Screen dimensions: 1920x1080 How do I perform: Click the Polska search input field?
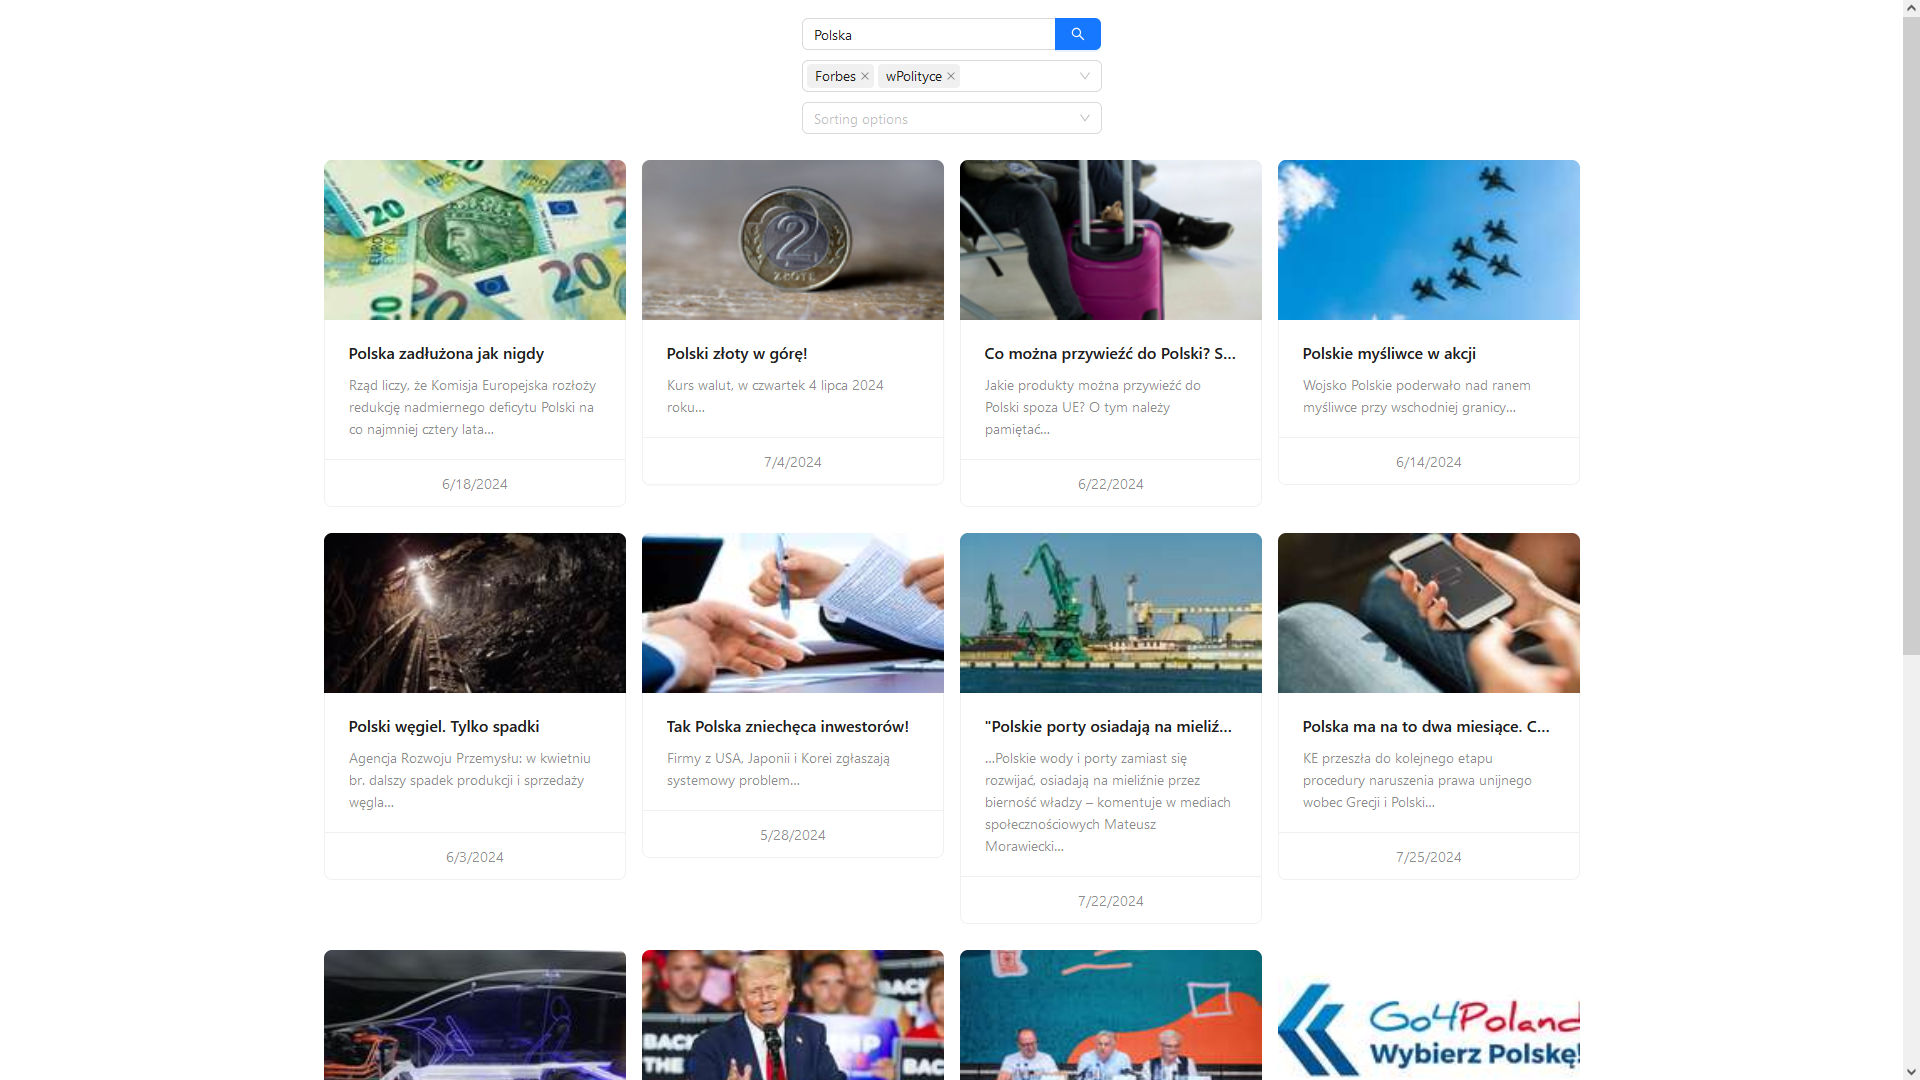[x=927, y=35]
